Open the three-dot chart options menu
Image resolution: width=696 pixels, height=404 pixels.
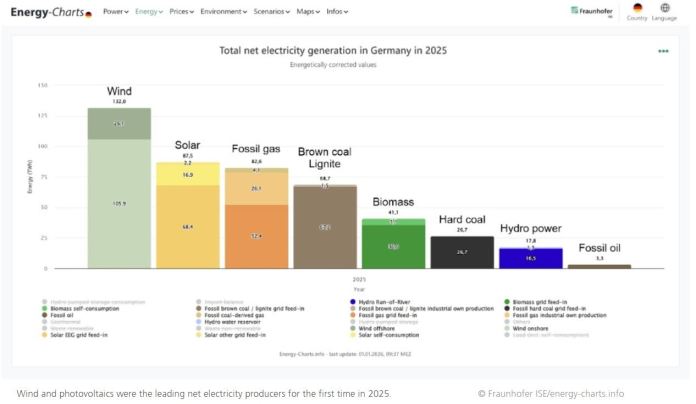pyautogui.click(x=663, y=51)
